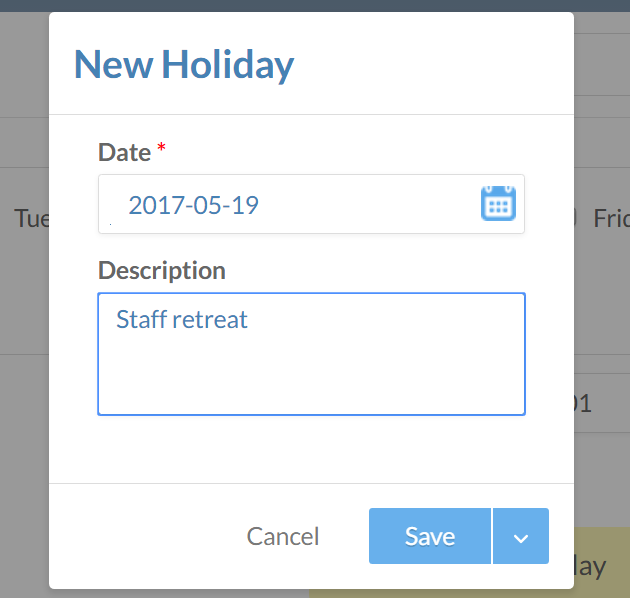
Task: Expand the Save options dropdown arrow
Action: (520, 537)
